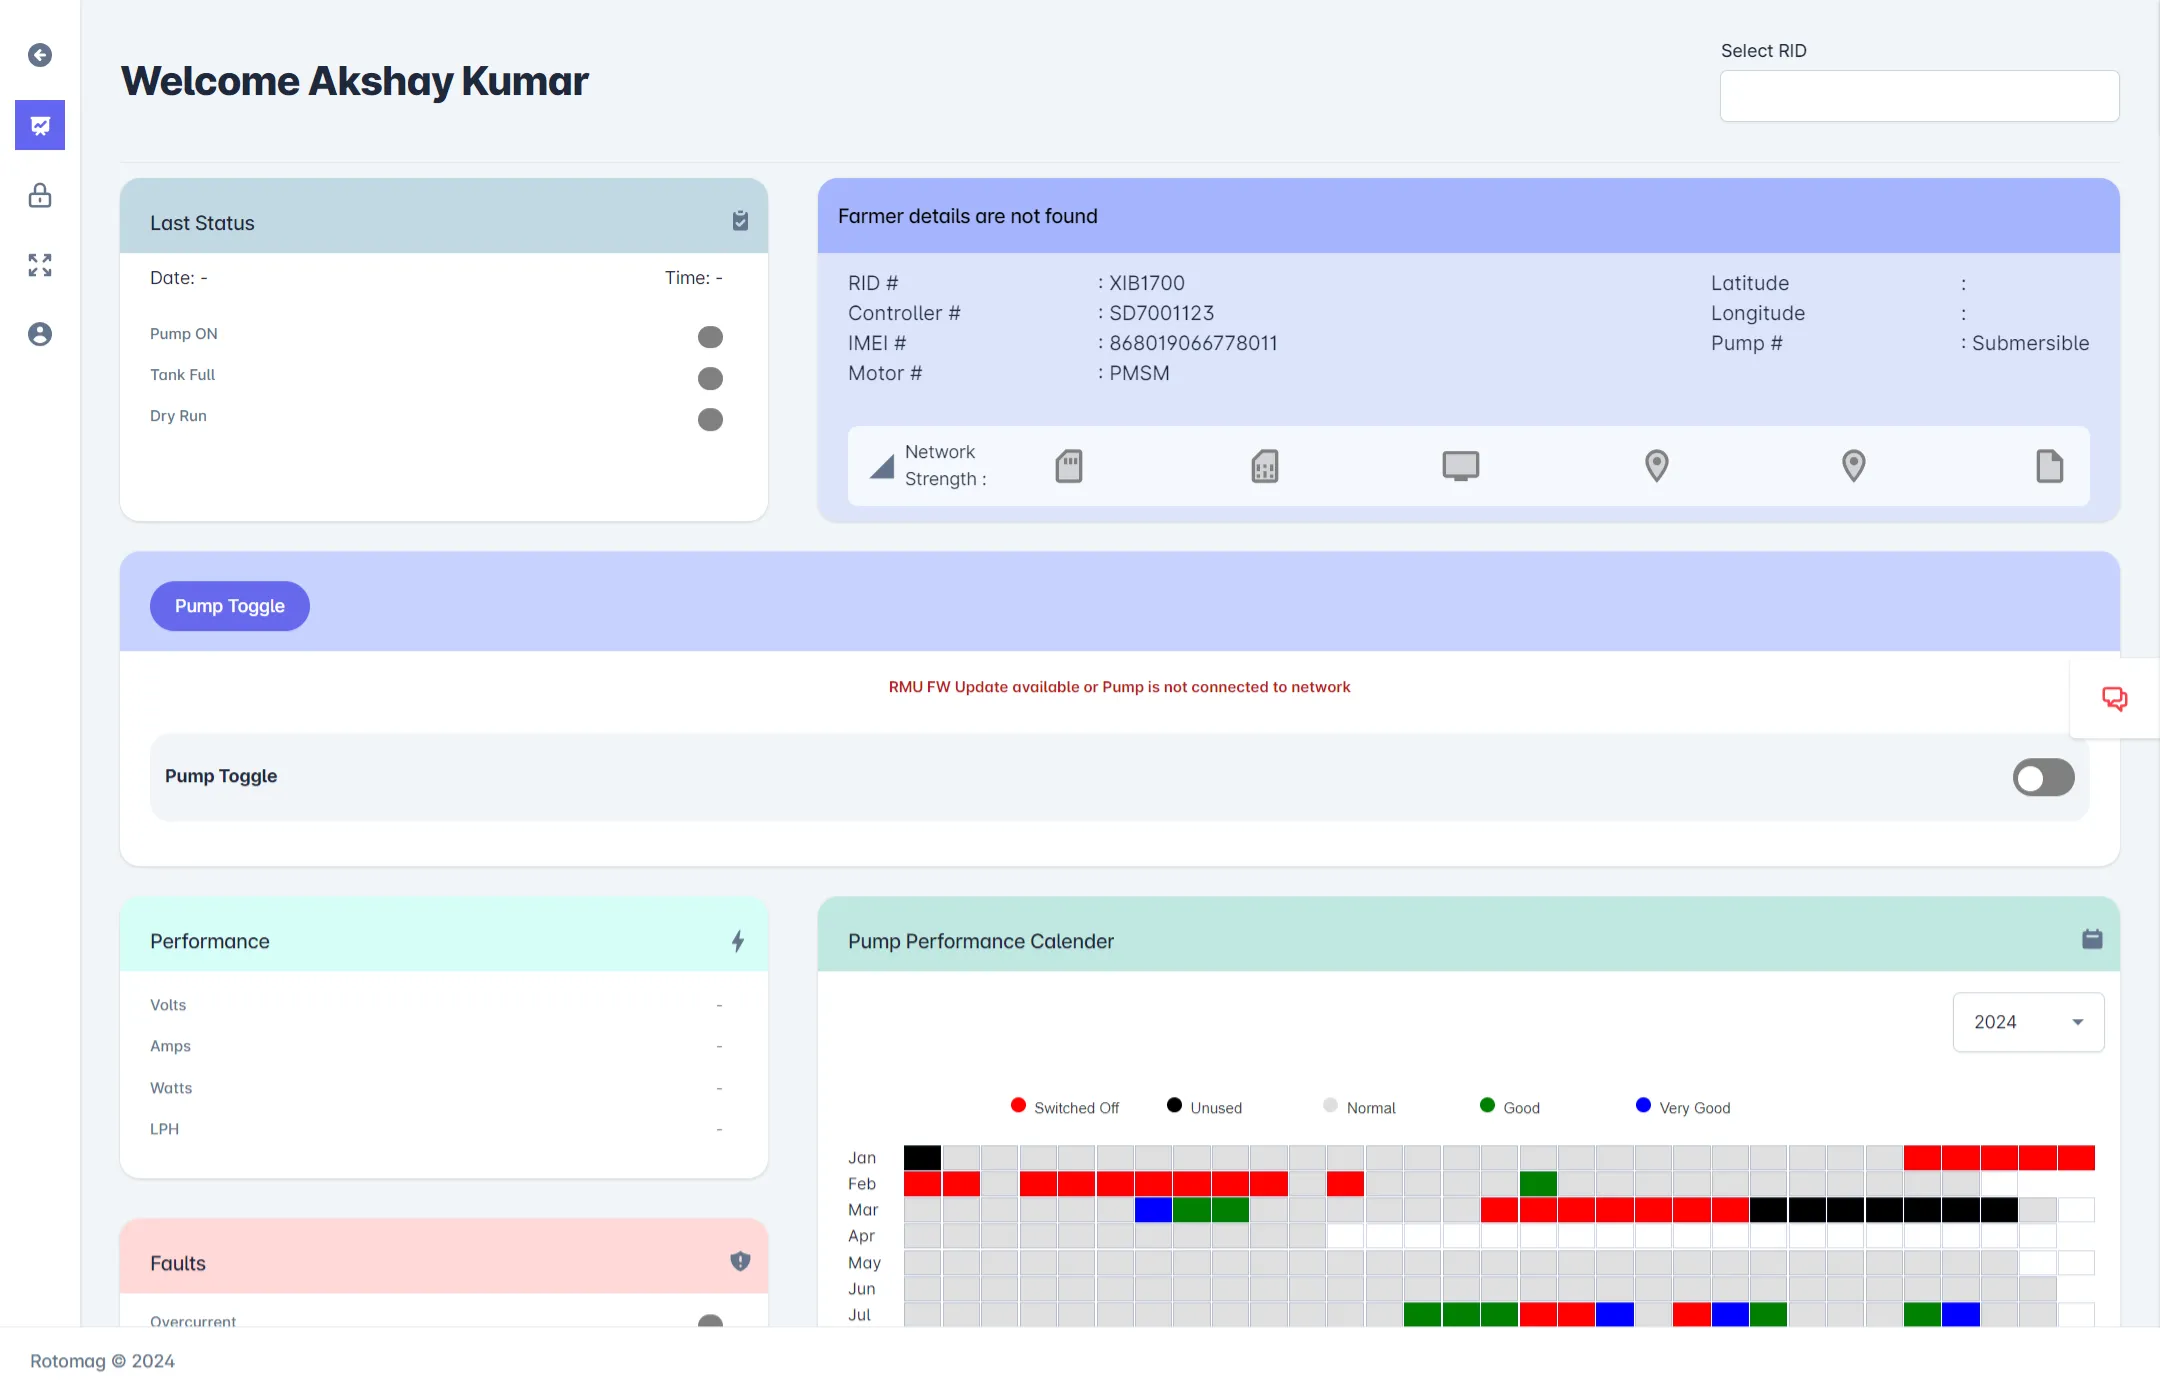Click the second location pin icon
Image resolution: width=2160 pixels, height=1396 pixels.
pyautogui.click(x=1854, y=466)
